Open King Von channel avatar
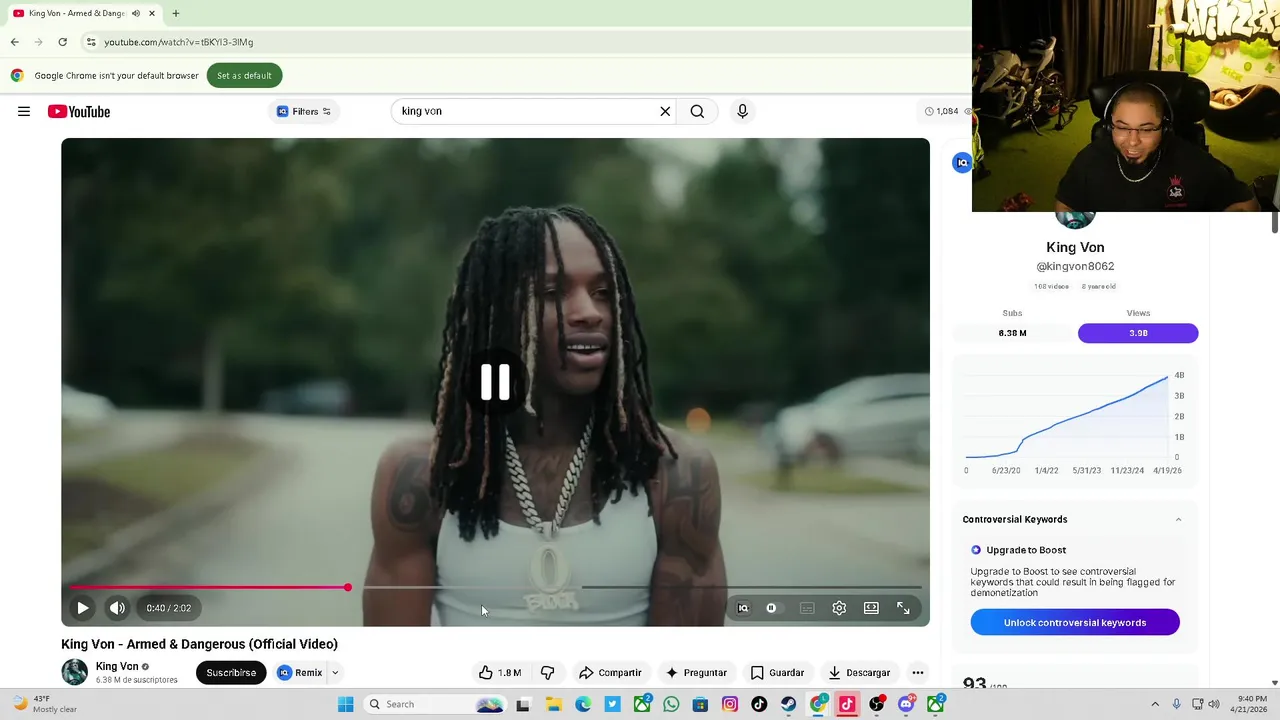The width and height of the screenshot is (1280, 720). tap(75, 672)
